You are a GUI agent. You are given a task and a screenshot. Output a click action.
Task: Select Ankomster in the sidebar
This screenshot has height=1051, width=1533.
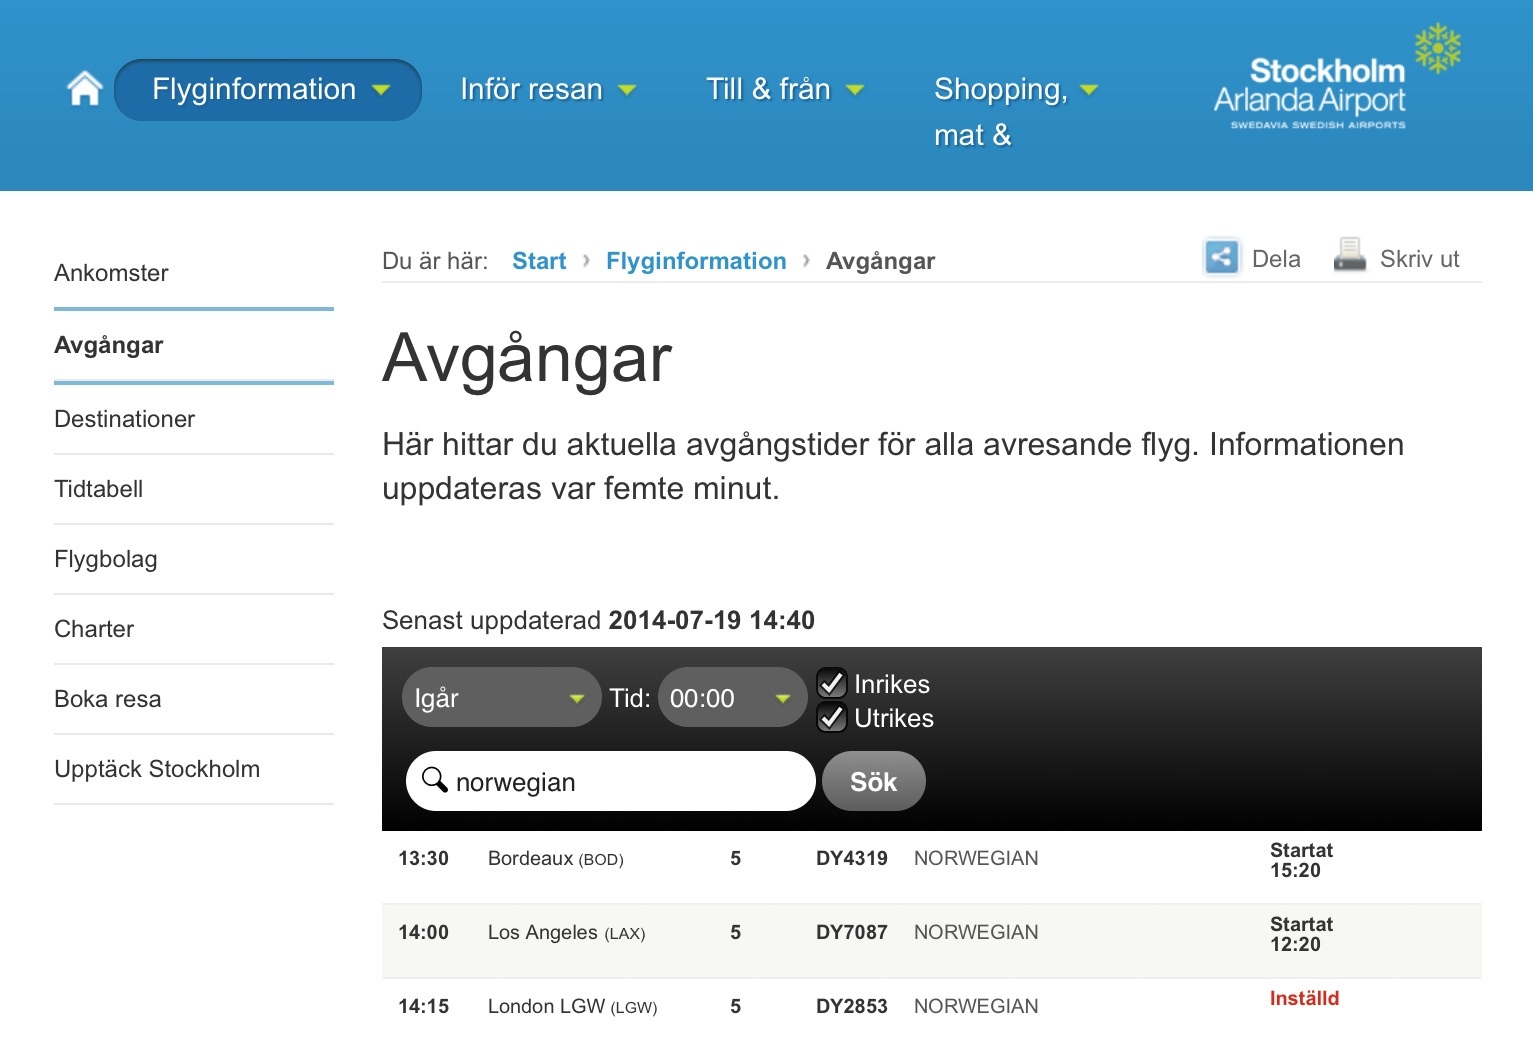(111, 273)
